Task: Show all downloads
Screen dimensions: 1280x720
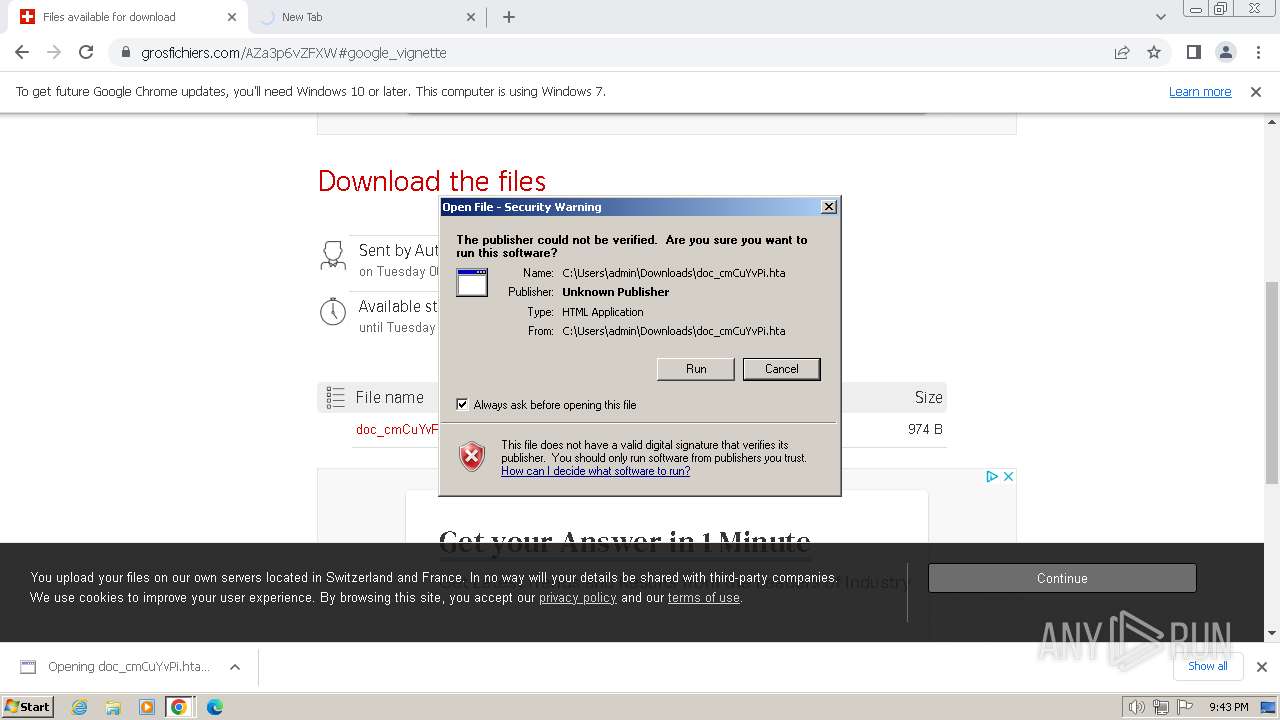Action: pos(1208,666)
